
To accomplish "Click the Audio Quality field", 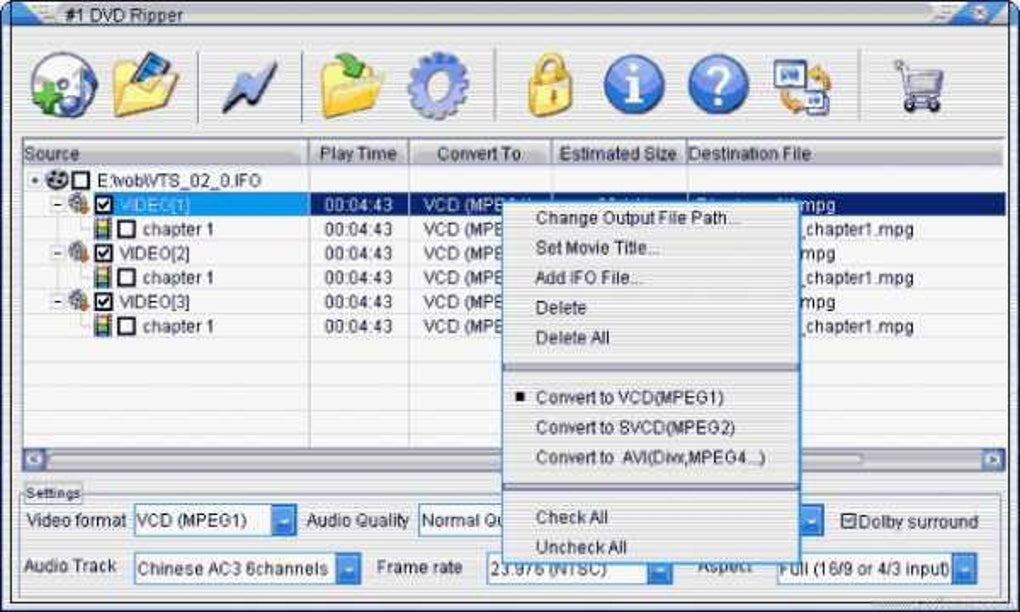I will [x=461, y=520].
